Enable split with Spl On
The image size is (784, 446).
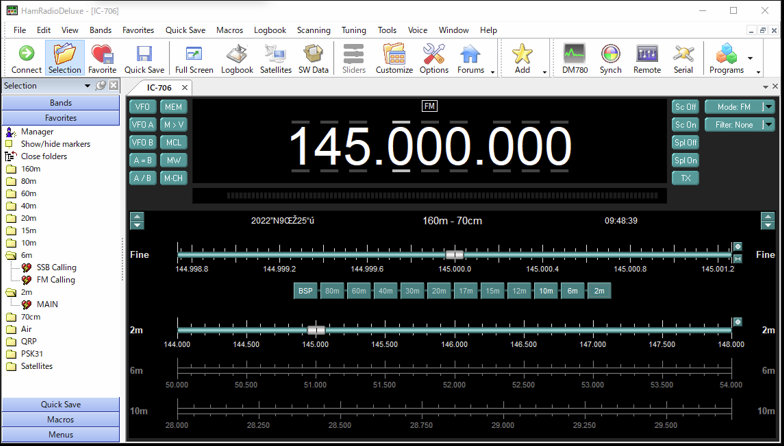(685, 160)
